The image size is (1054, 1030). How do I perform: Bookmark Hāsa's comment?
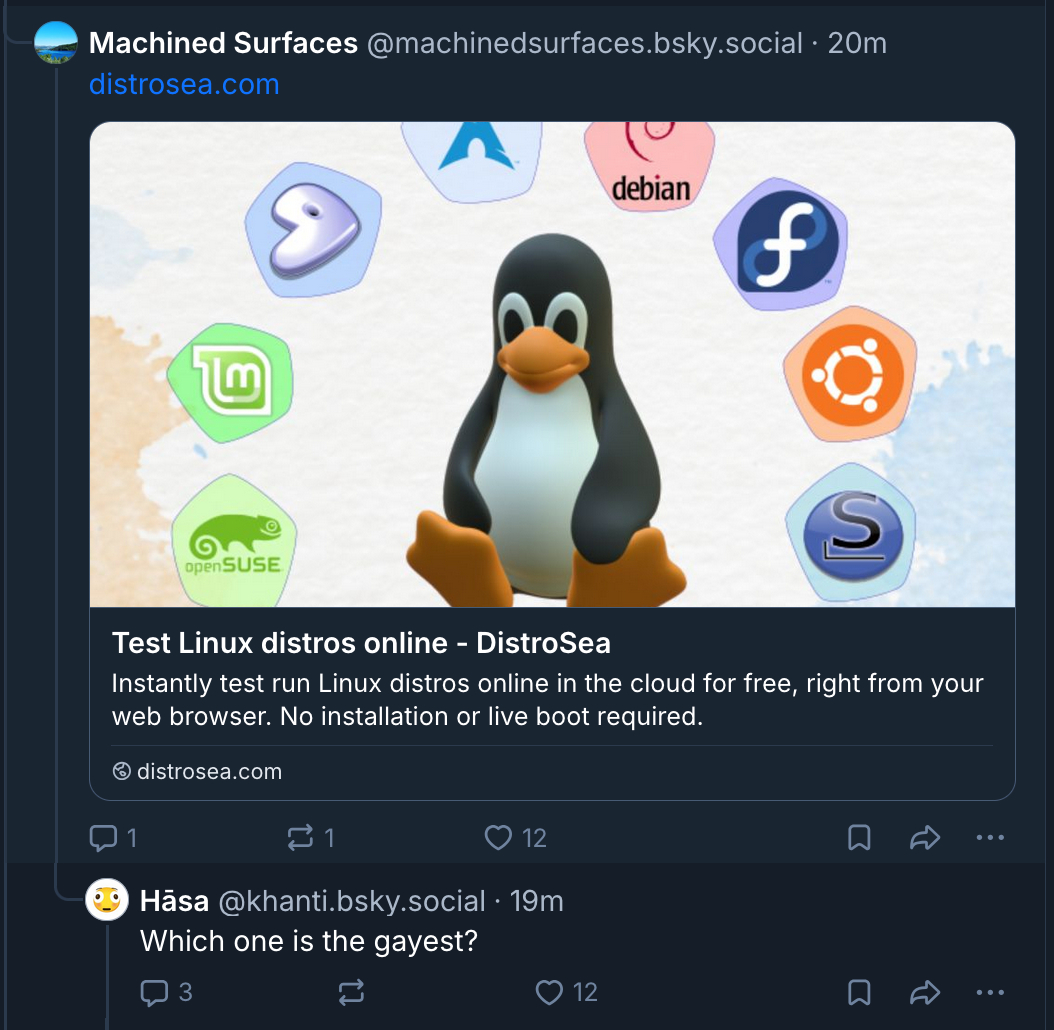point(859,992)
